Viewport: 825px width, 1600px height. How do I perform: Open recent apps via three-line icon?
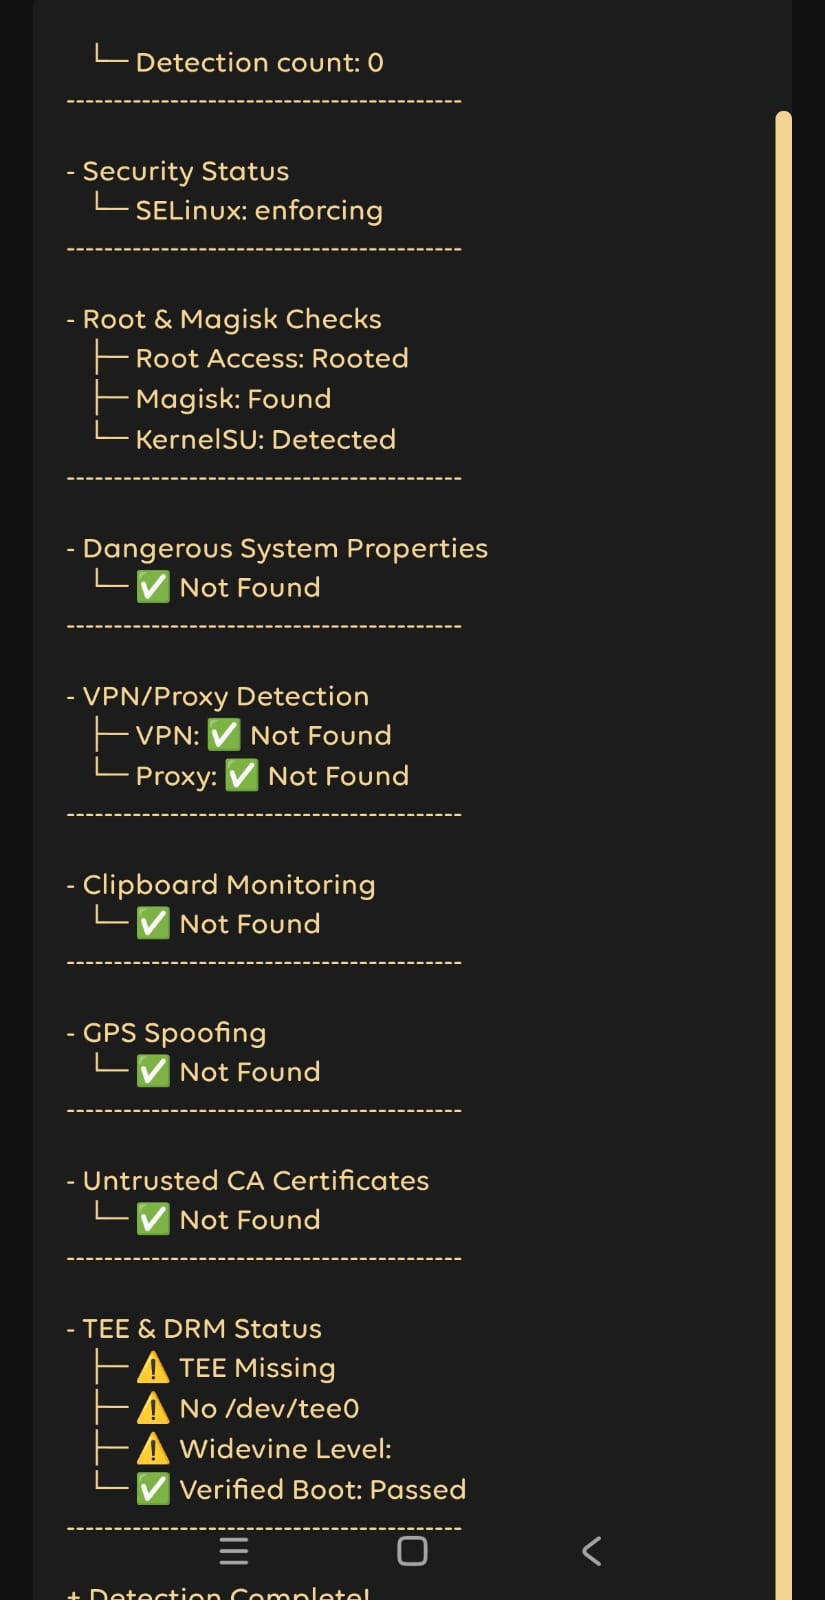234,1551
